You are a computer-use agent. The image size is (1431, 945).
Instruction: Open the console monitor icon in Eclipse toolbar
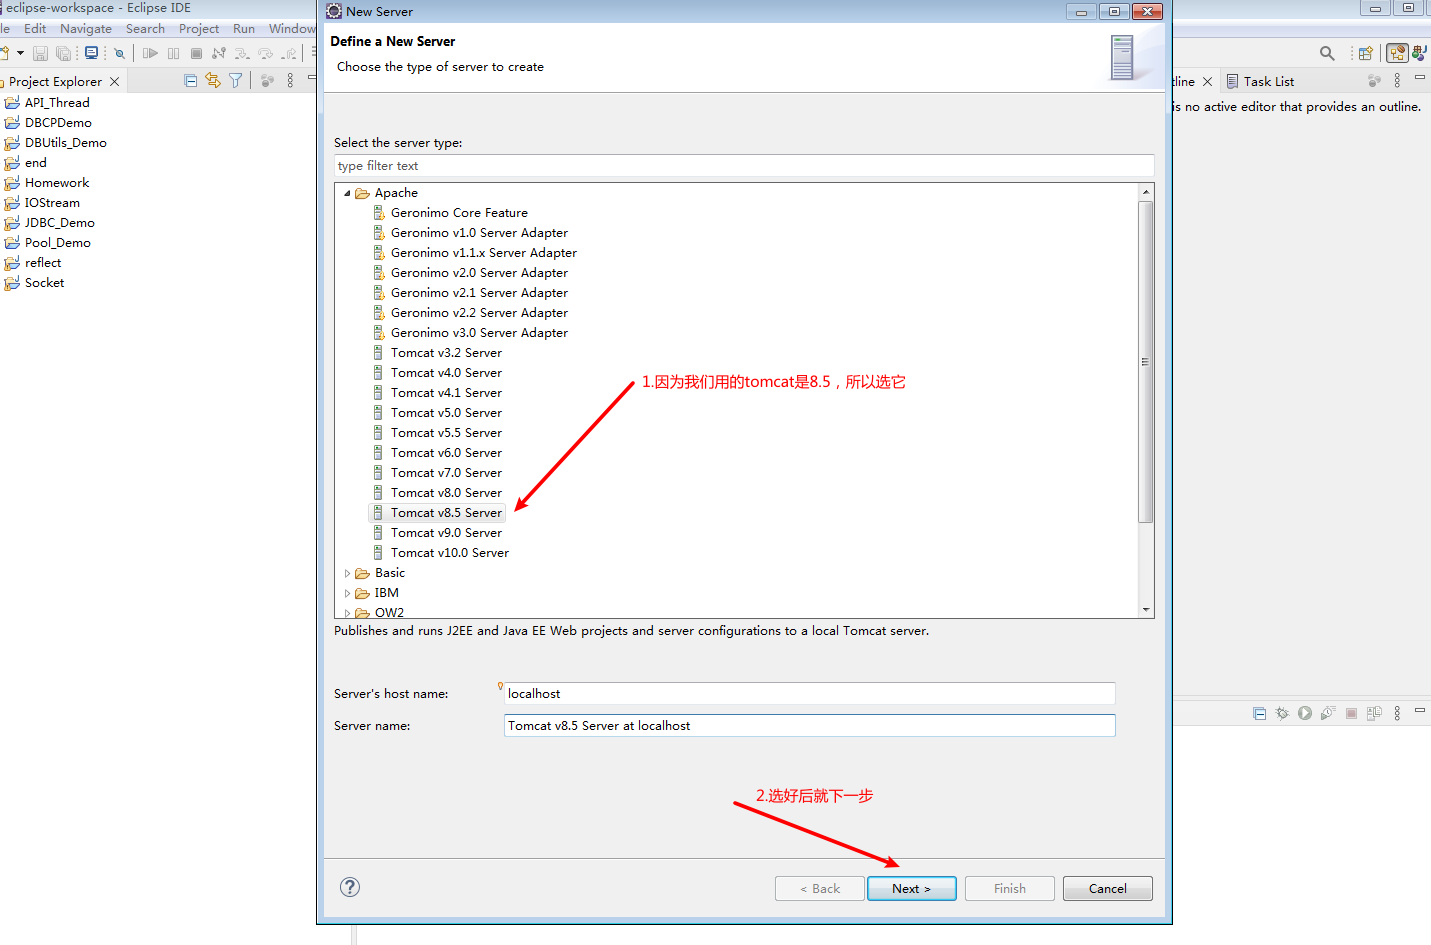91,53
